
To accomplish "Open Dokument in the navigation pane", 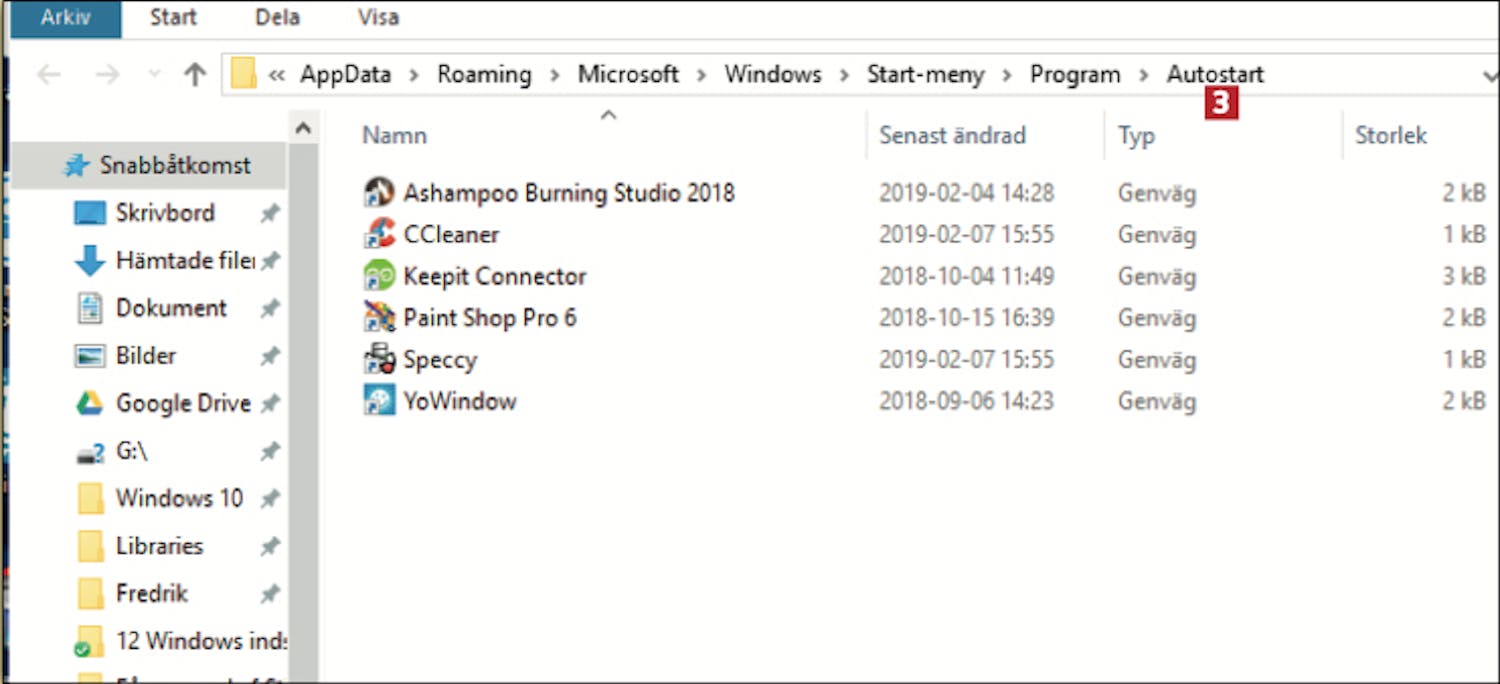I will pos(171,308).
